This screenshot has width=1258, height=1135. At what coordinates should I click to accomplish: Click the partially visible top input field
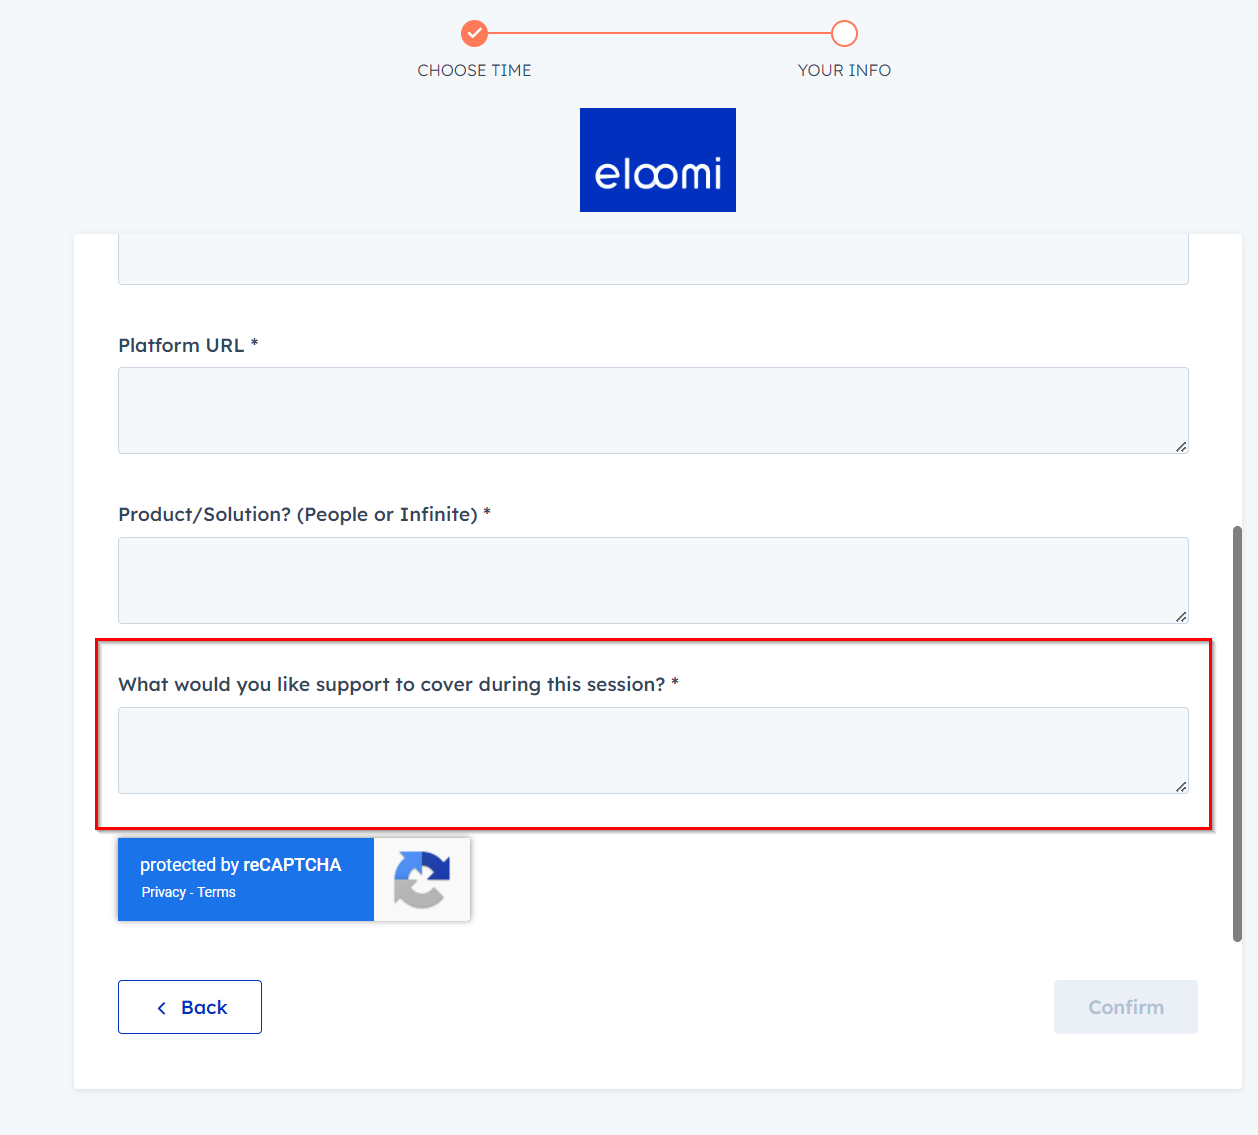coord(653,260)
